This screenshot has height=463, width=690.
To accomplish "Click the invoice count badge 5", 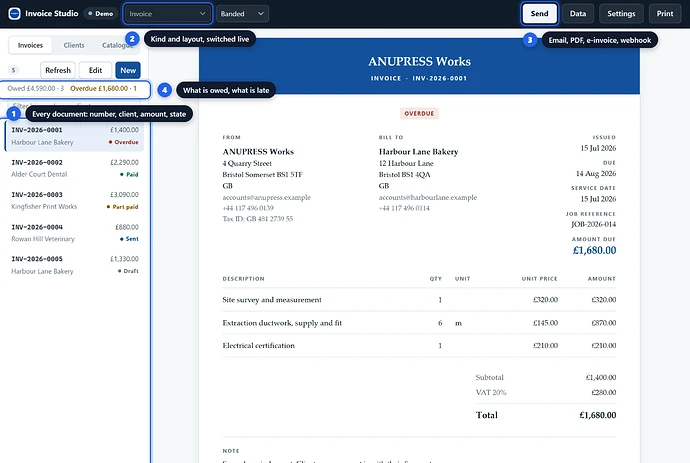I will [14, 70].
